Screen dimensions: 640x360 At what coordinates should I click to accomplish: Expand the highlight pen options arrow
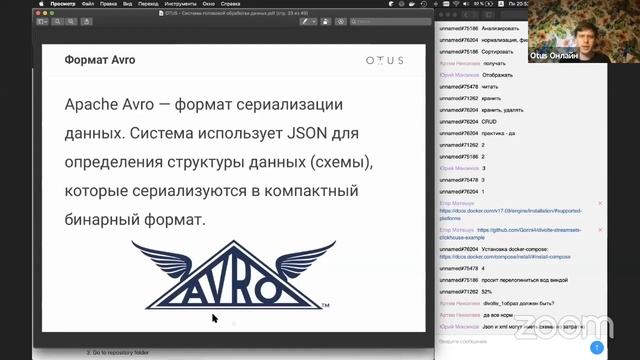pyautogui.click(x=314, y=22)
